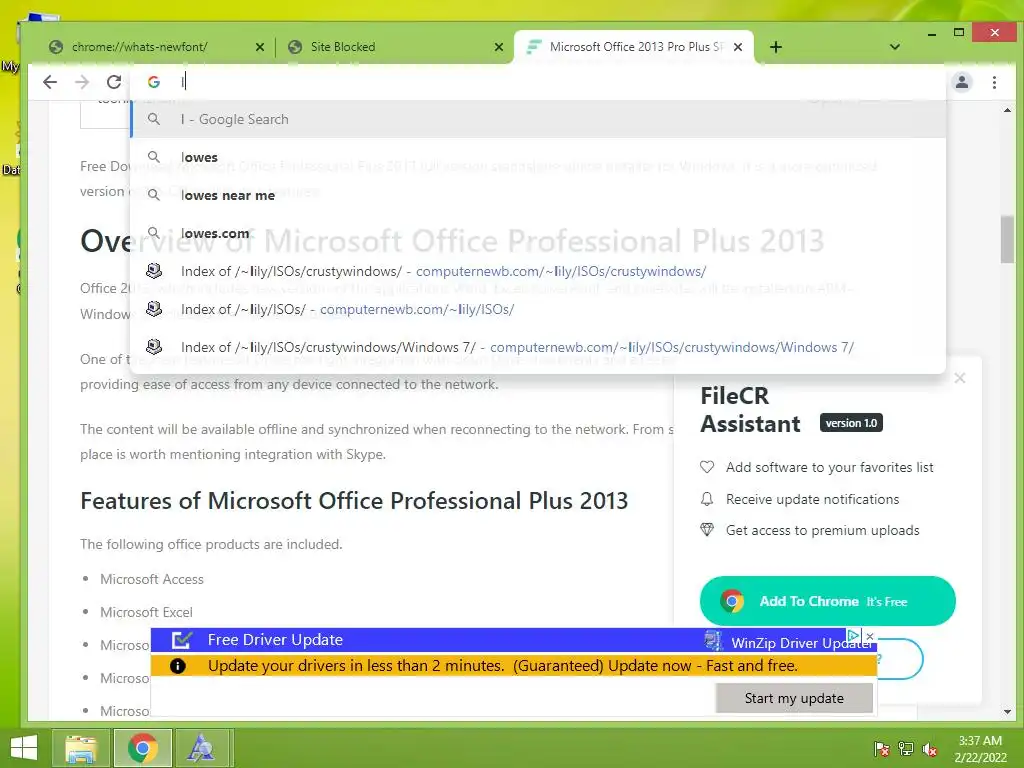1024x768 pixels.
Task: Click "Add software to your favorites list" text
Action: point(829,467)
